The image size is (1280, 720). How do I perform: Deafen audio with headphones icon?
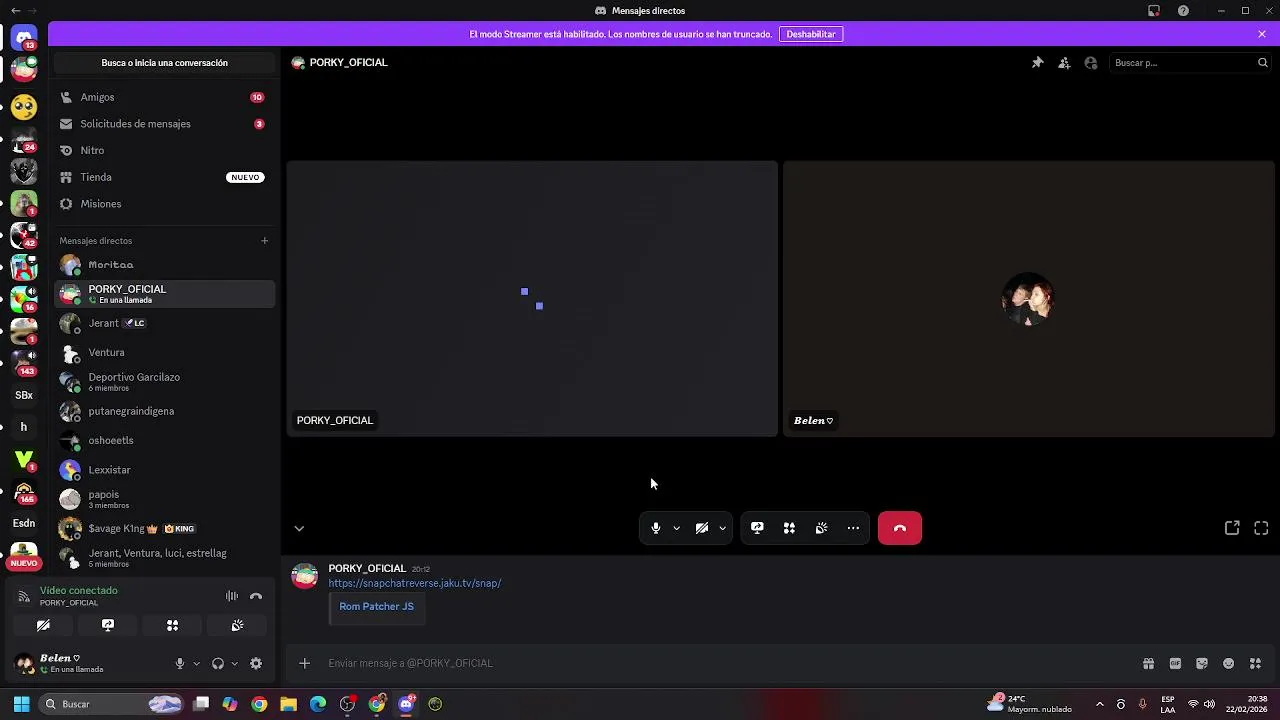pos(218,664)
